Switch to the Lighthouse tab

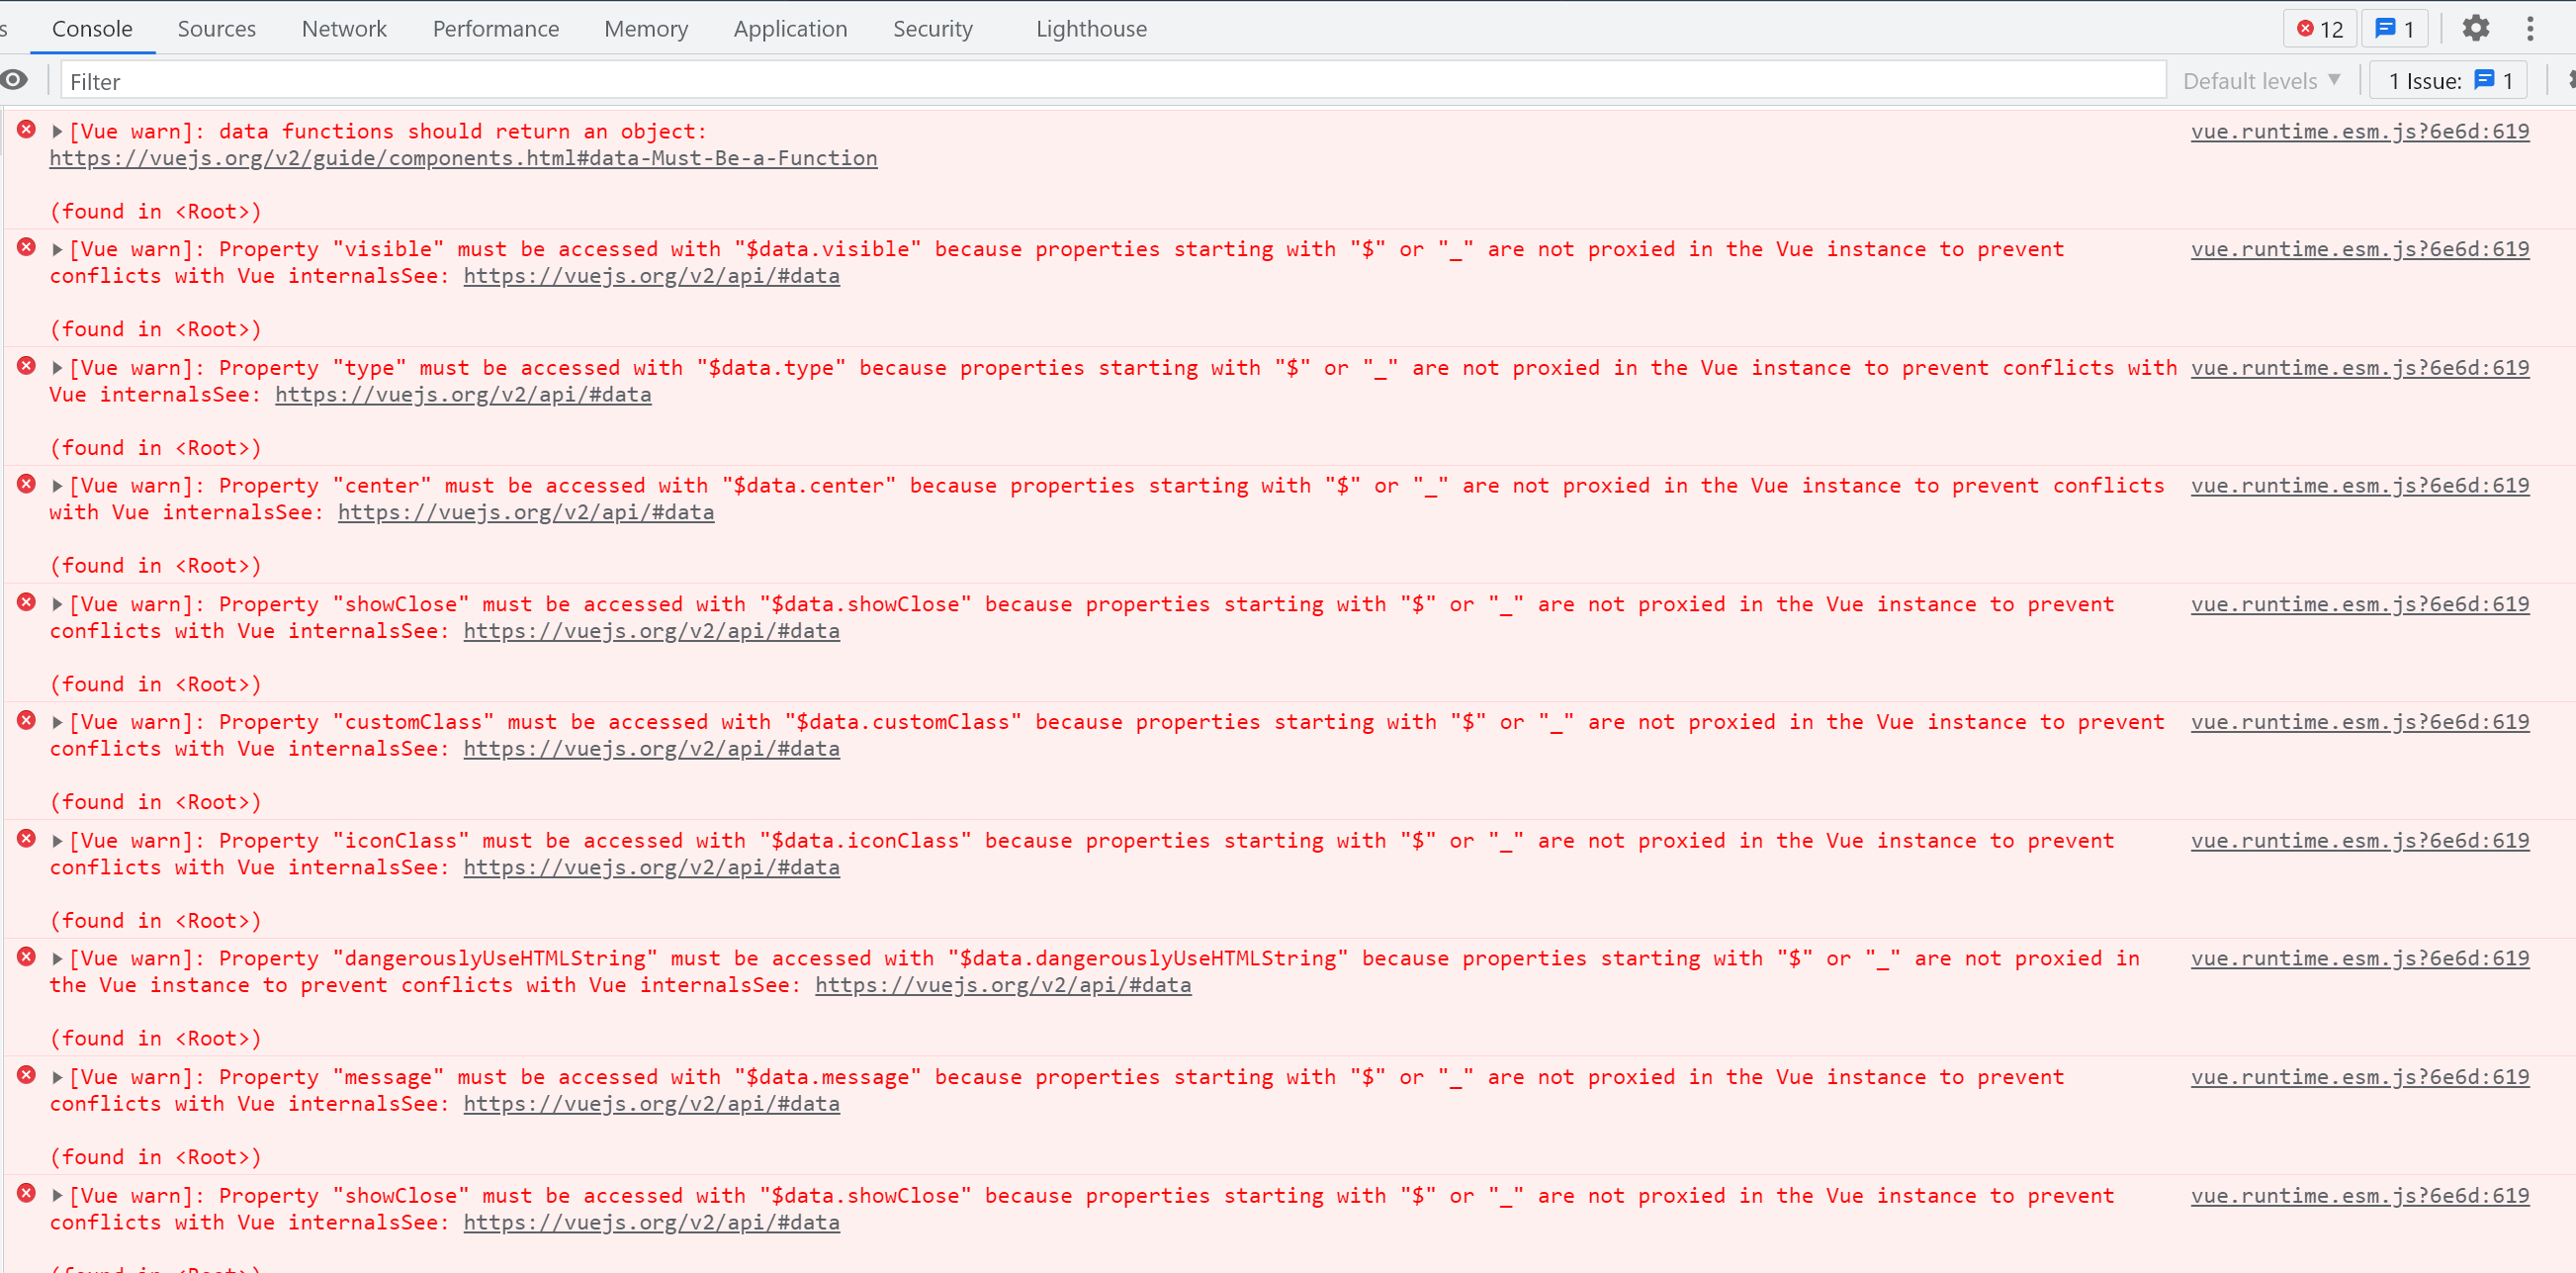coord(1090,29)
